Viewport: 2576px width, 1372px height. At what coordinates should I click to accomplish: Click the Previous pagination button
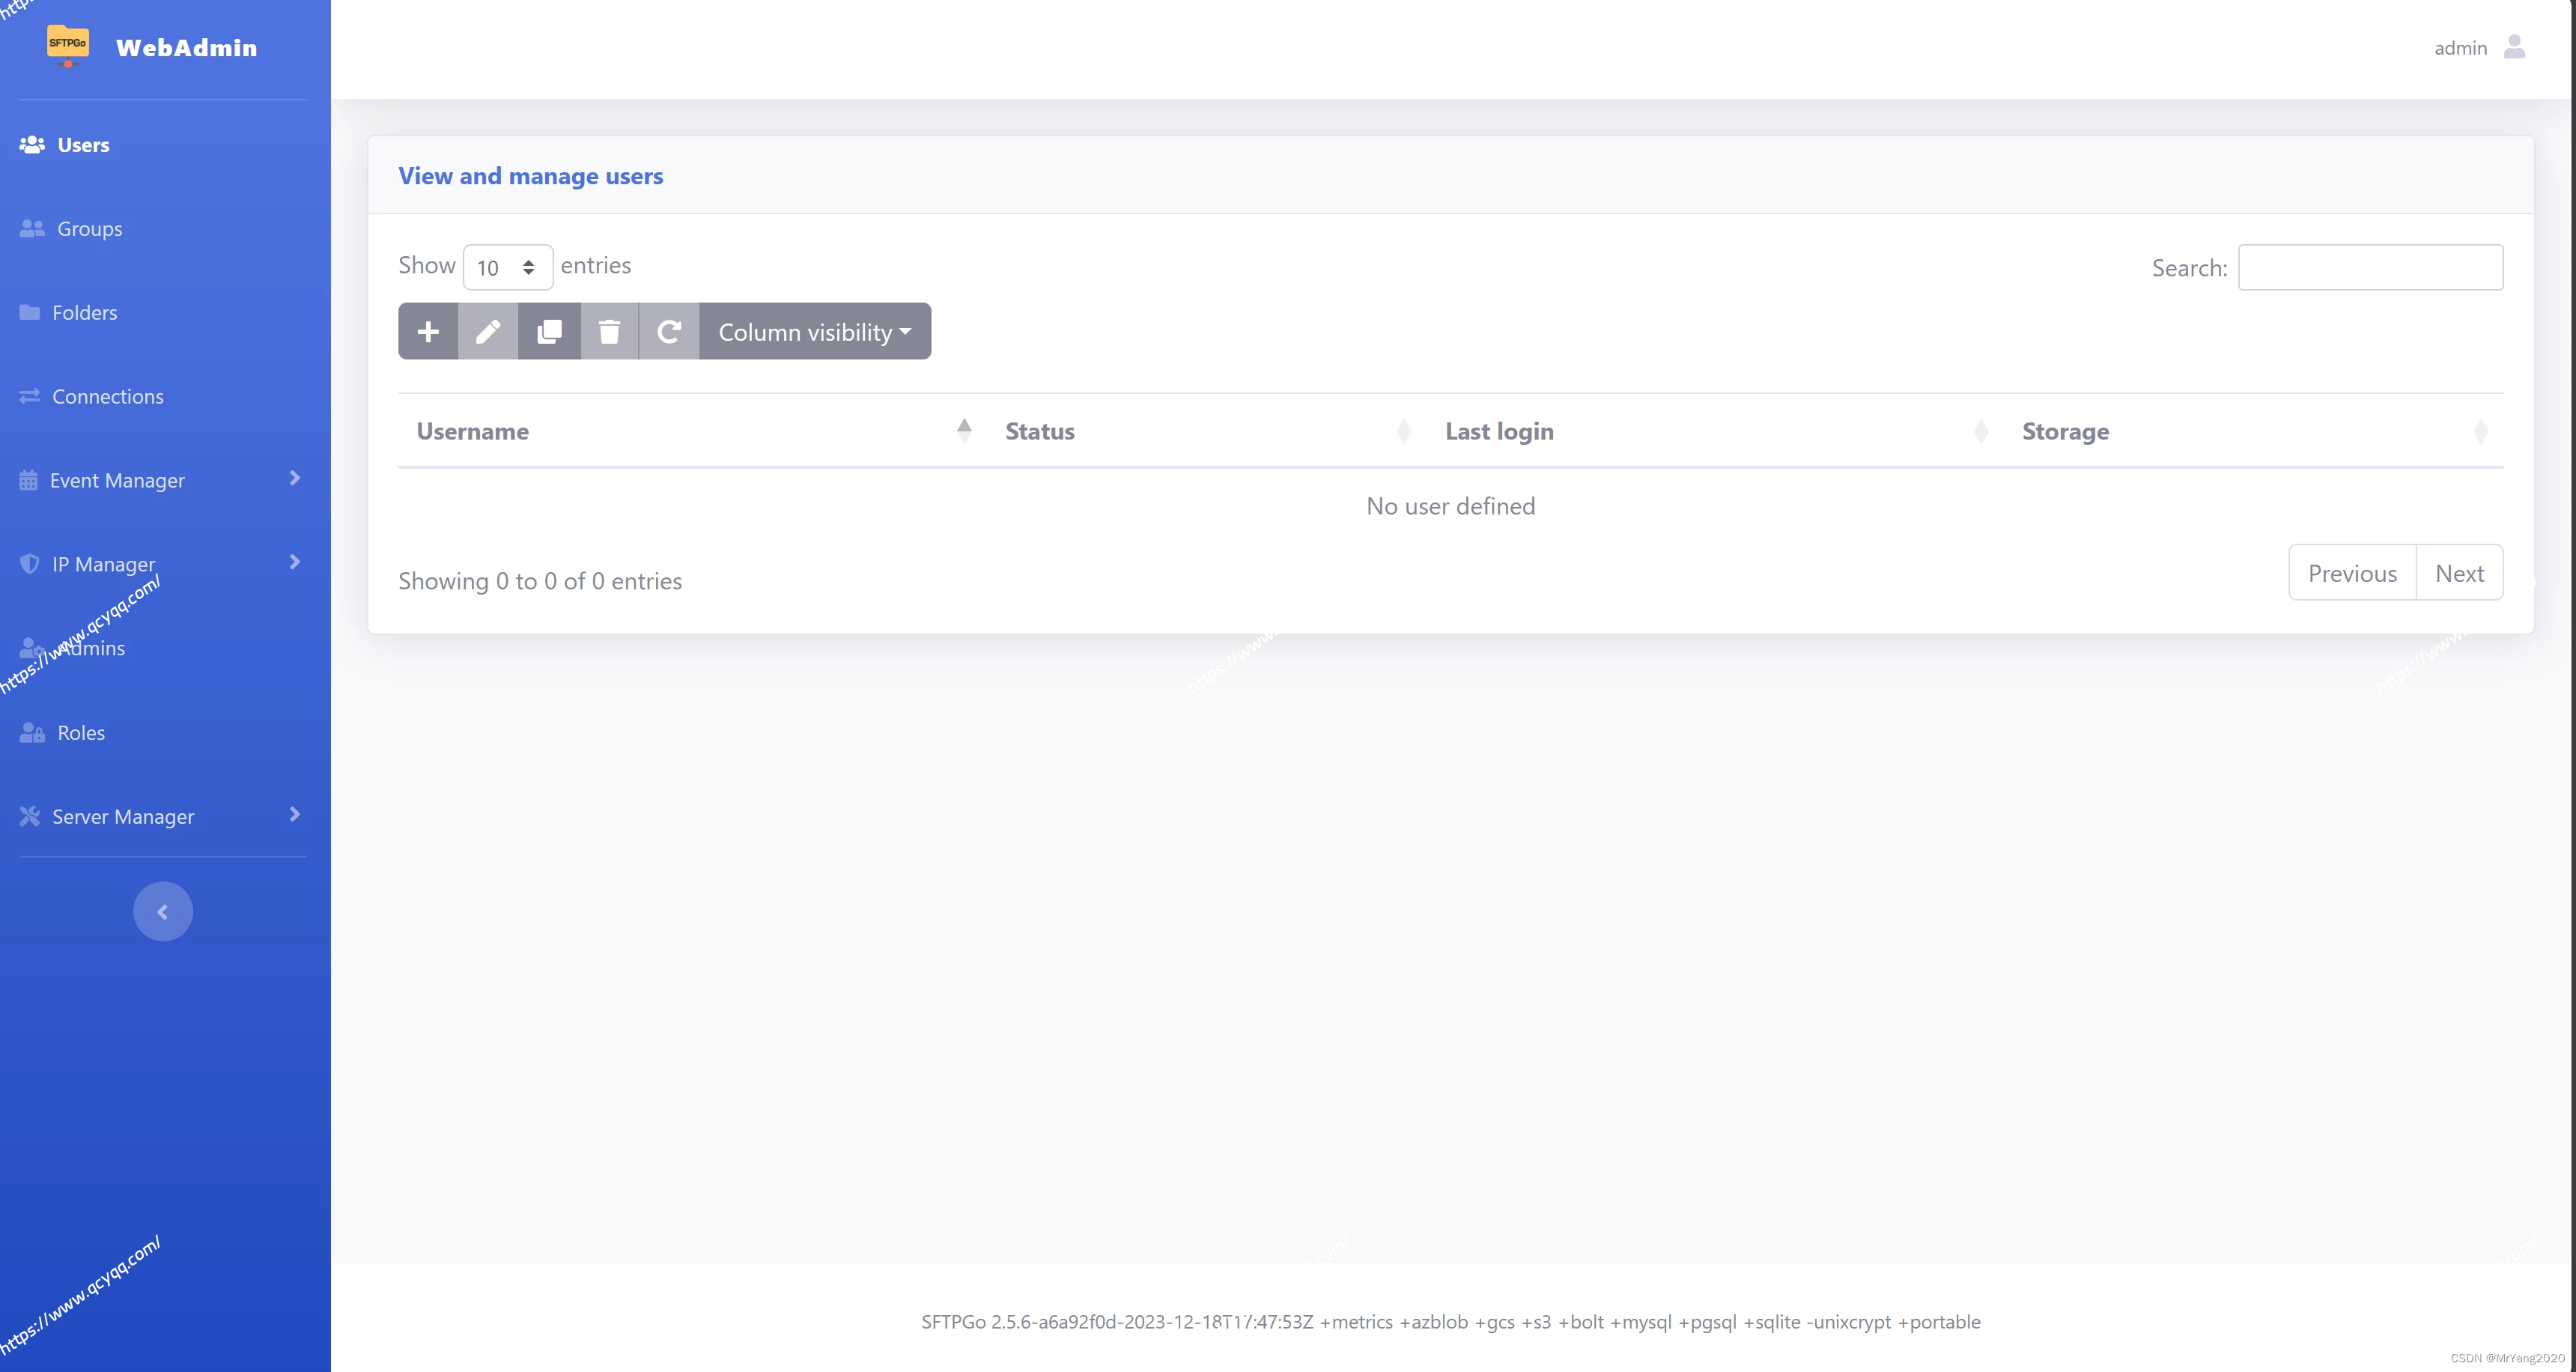click(x=2352, y=573)
